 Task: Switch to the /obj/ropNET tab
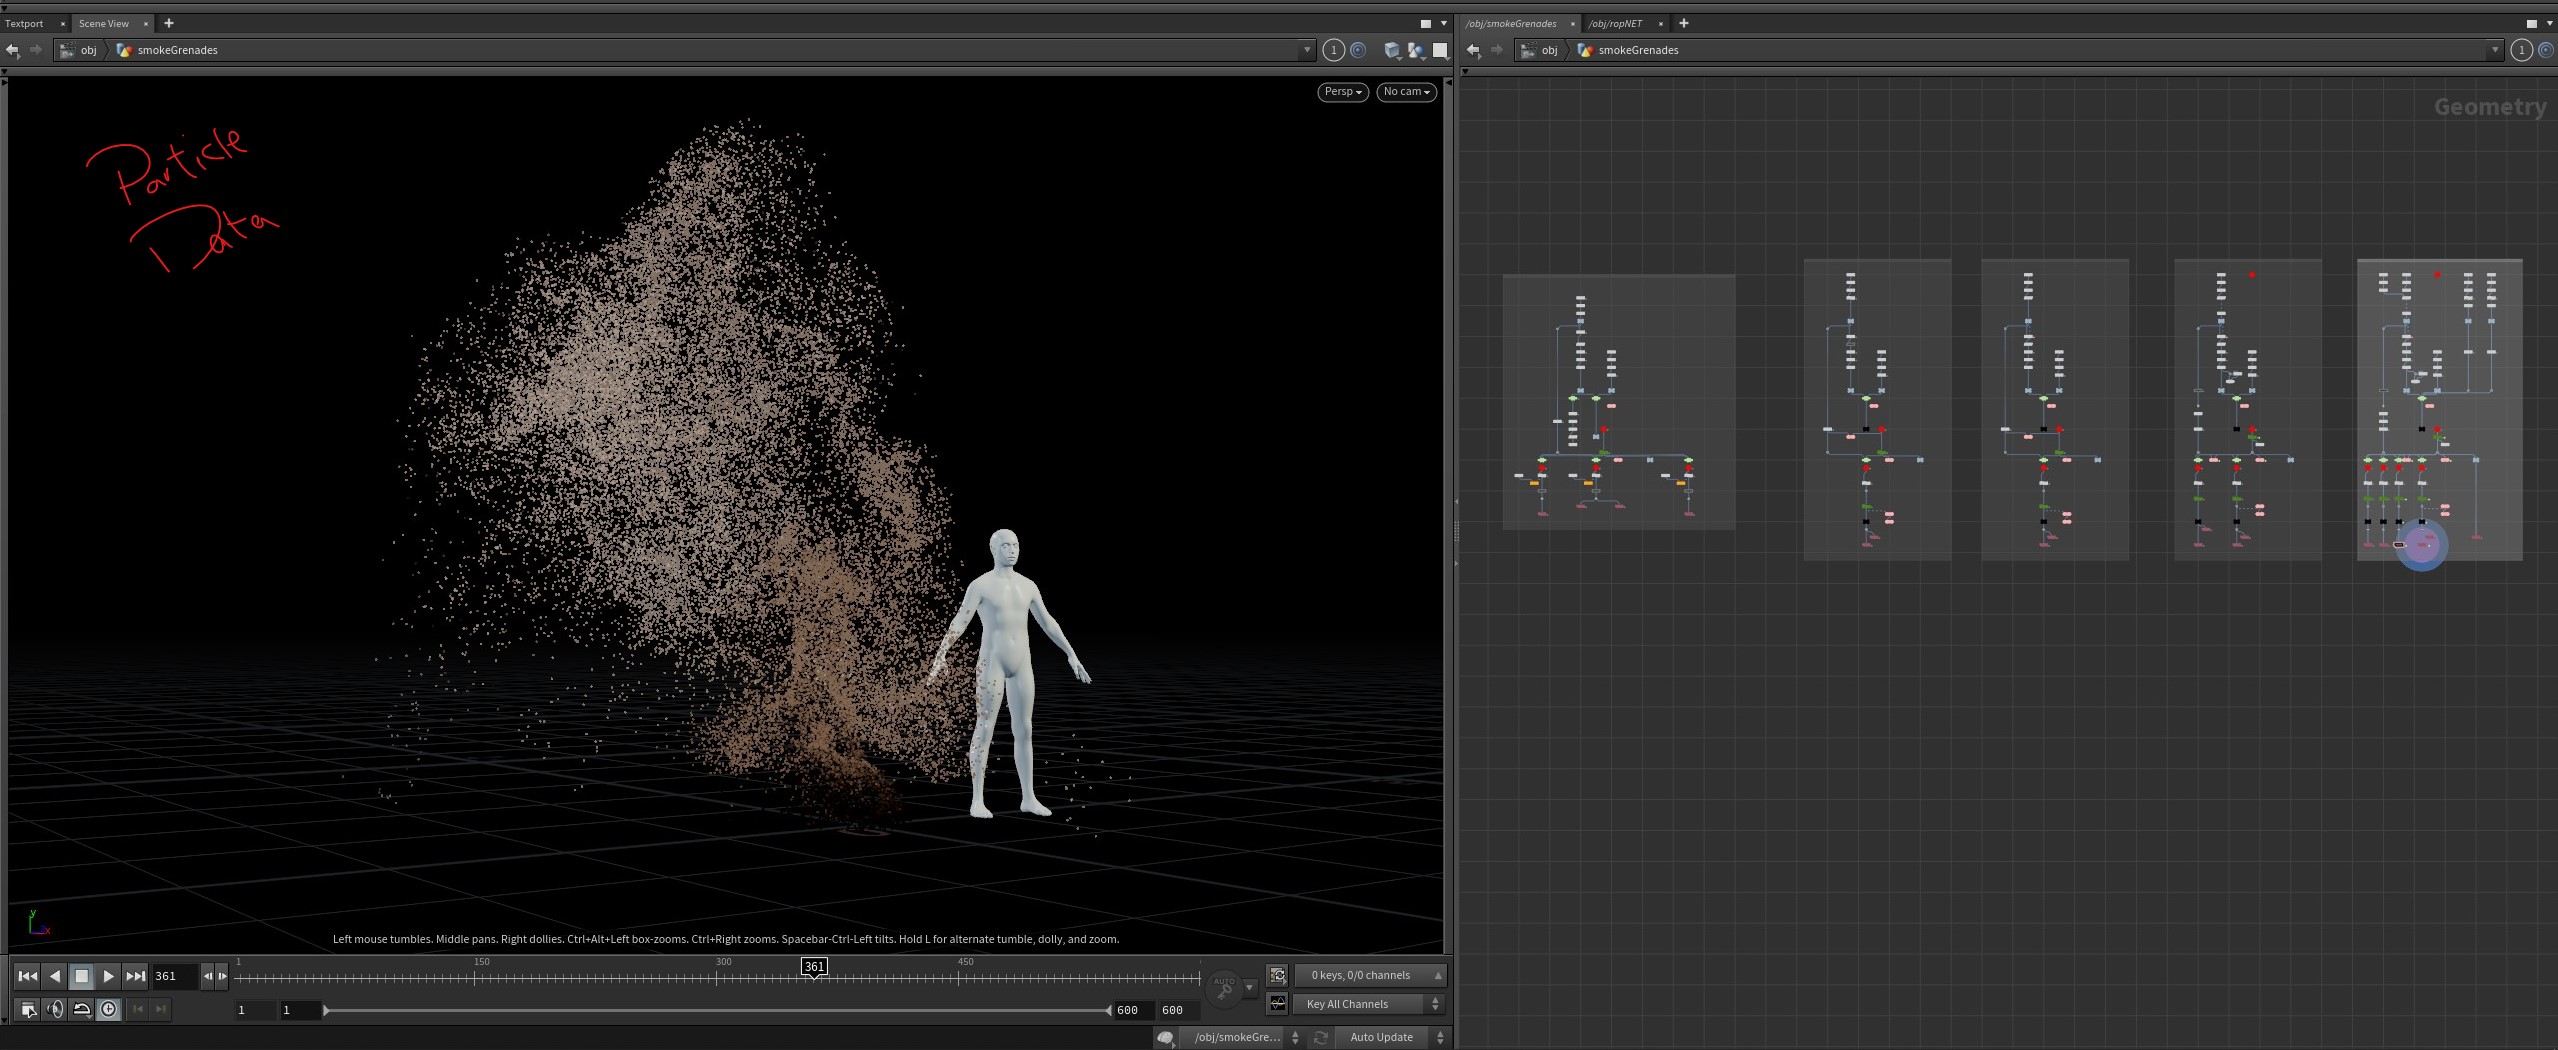point(1615,23)
